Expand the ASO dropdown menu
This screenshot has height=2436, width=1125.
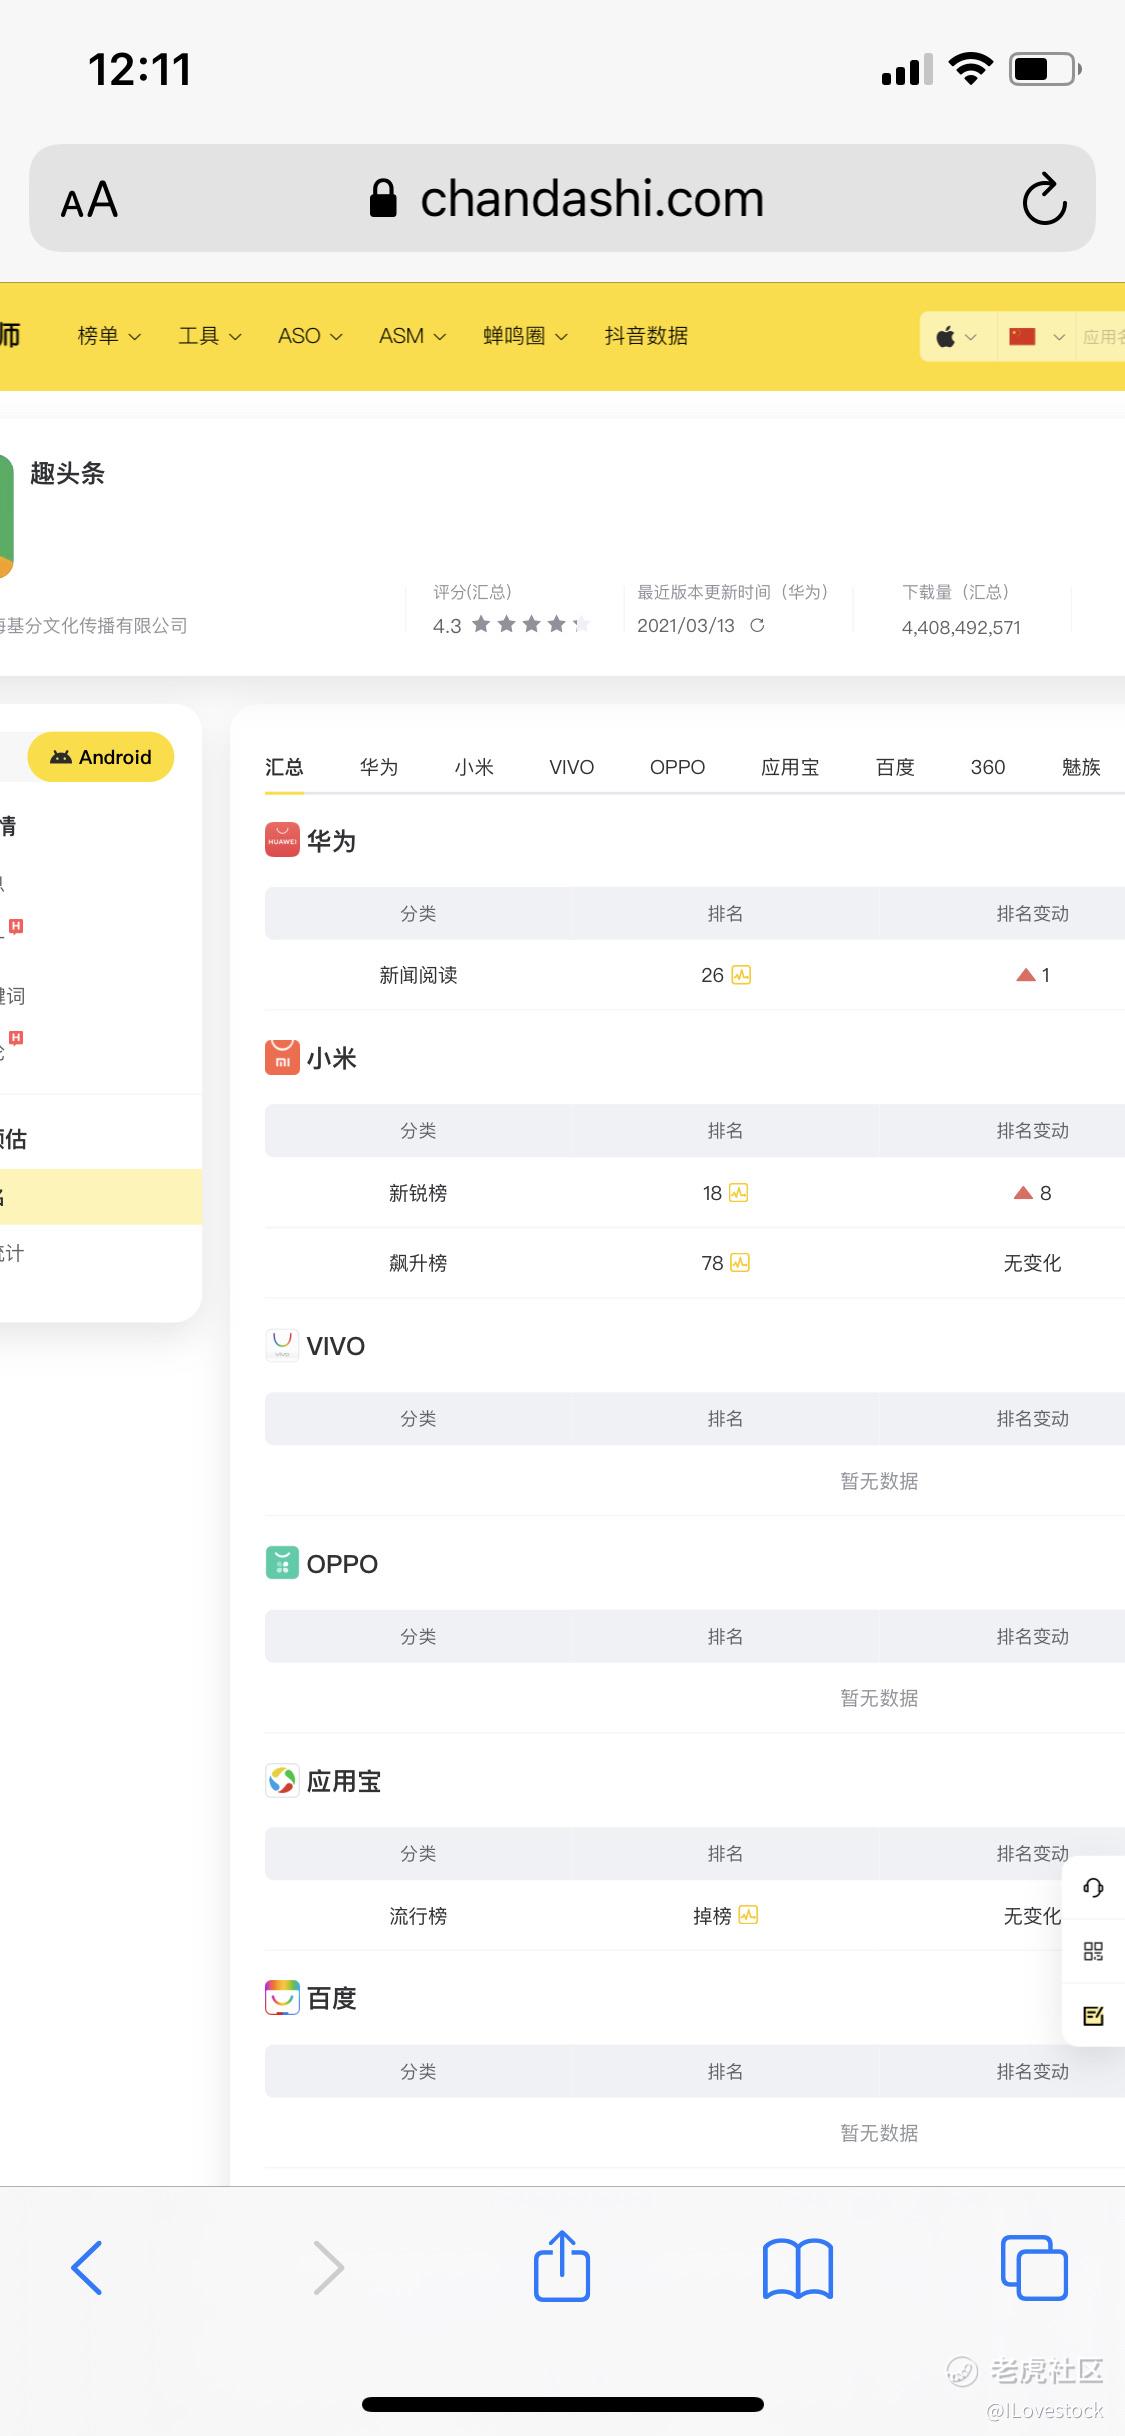[310, 336]
